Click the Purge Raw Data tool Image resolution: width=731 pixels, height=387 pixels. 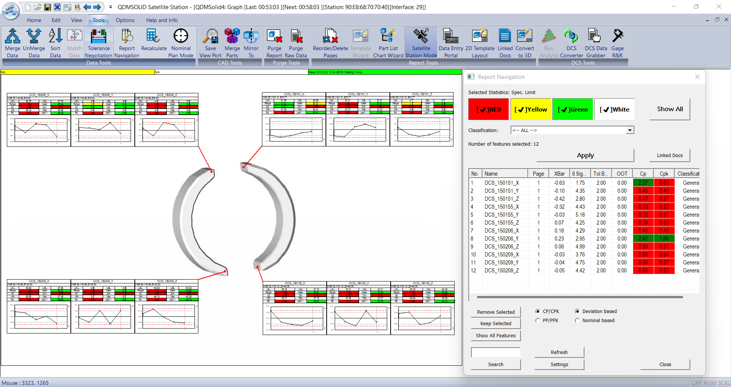pos(296,43)
